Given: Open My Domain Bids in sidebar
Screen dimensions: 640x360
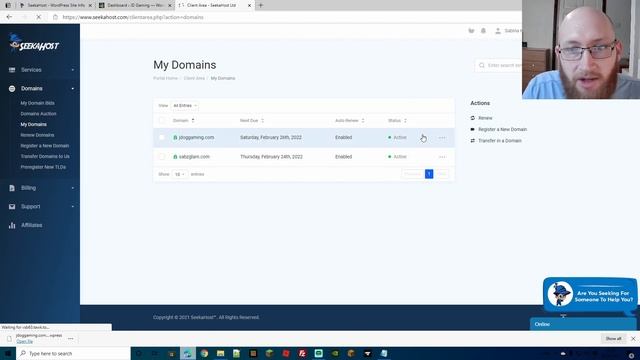Looking at the screenshot, I should pyautogui.click(x=38, y=103).
